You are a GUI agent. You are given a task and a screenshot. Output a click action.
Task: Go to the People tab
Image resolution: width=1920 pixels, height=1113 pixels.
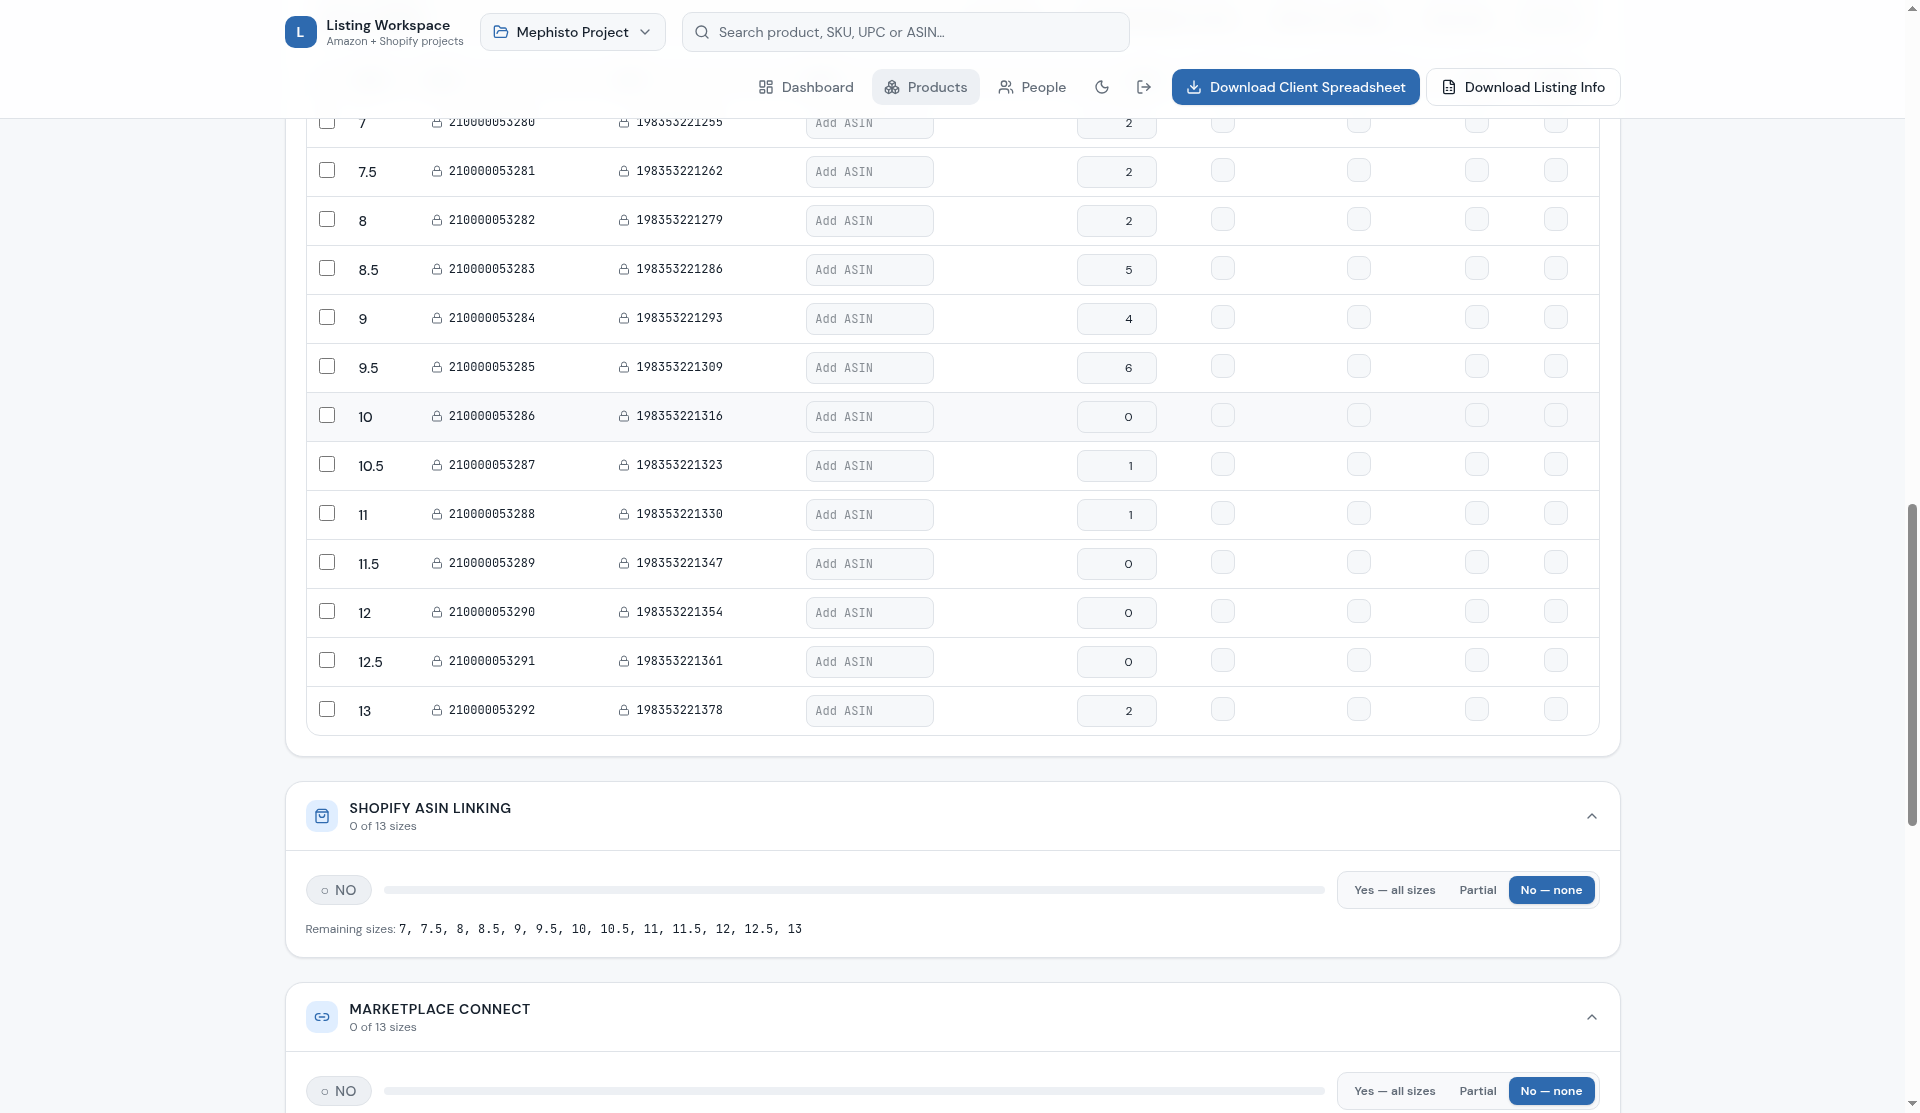tap(1032, 87)
